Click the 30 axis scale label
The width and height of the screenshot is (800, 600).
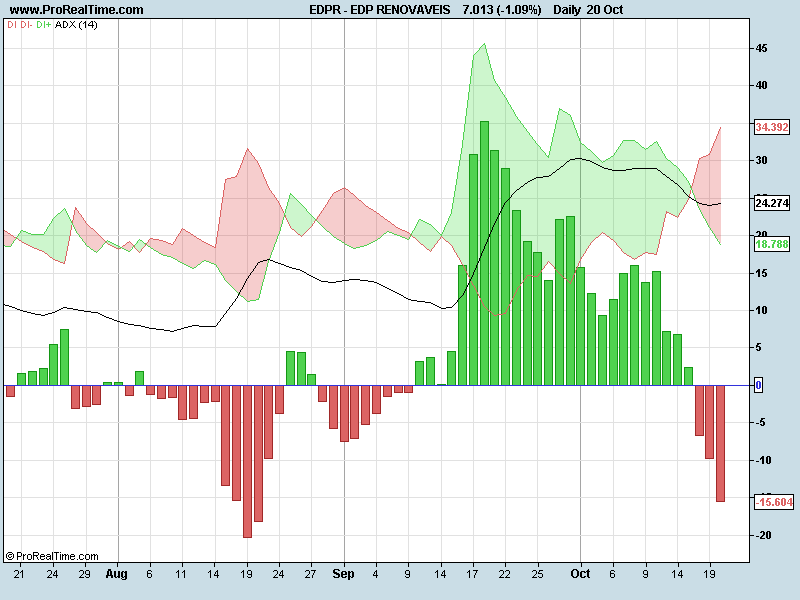click(761, 160)
